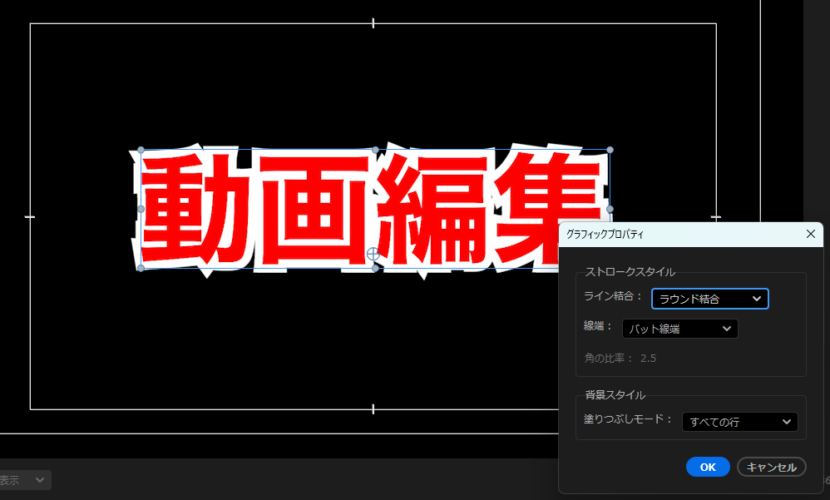Viewport: 830px width, 500px height.
Task: Click the top-left bounding box handle
Action: pos(140,151)
